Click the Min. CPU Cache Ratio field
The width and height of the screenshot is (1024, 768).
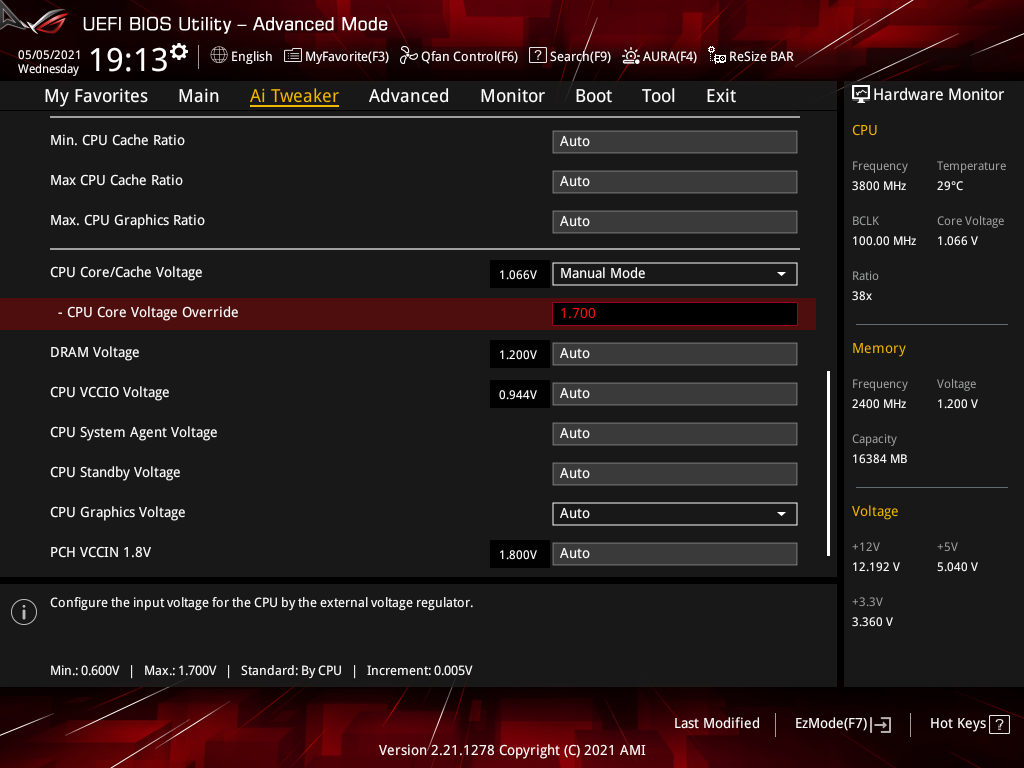click(x=675, y=142)
